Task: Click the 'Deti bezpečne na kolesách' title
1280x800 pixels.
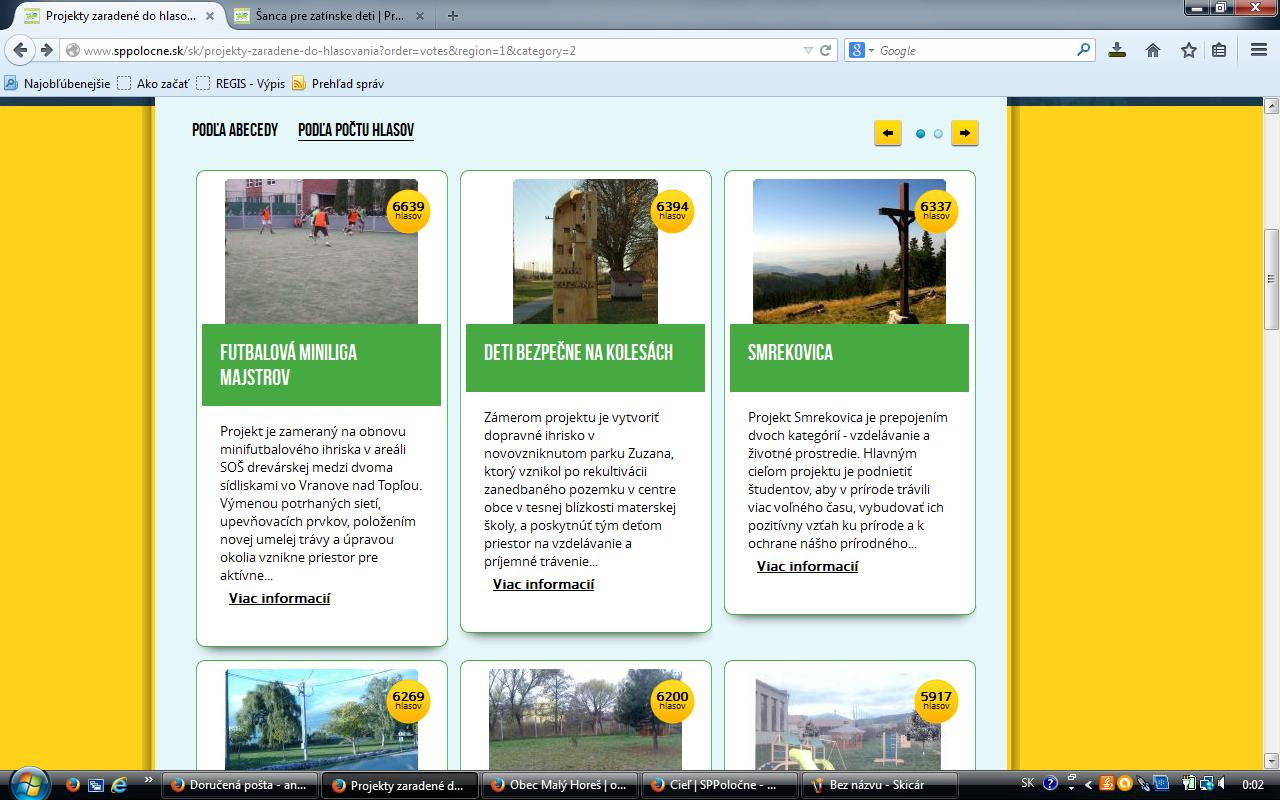Action: tap(578, 352)
